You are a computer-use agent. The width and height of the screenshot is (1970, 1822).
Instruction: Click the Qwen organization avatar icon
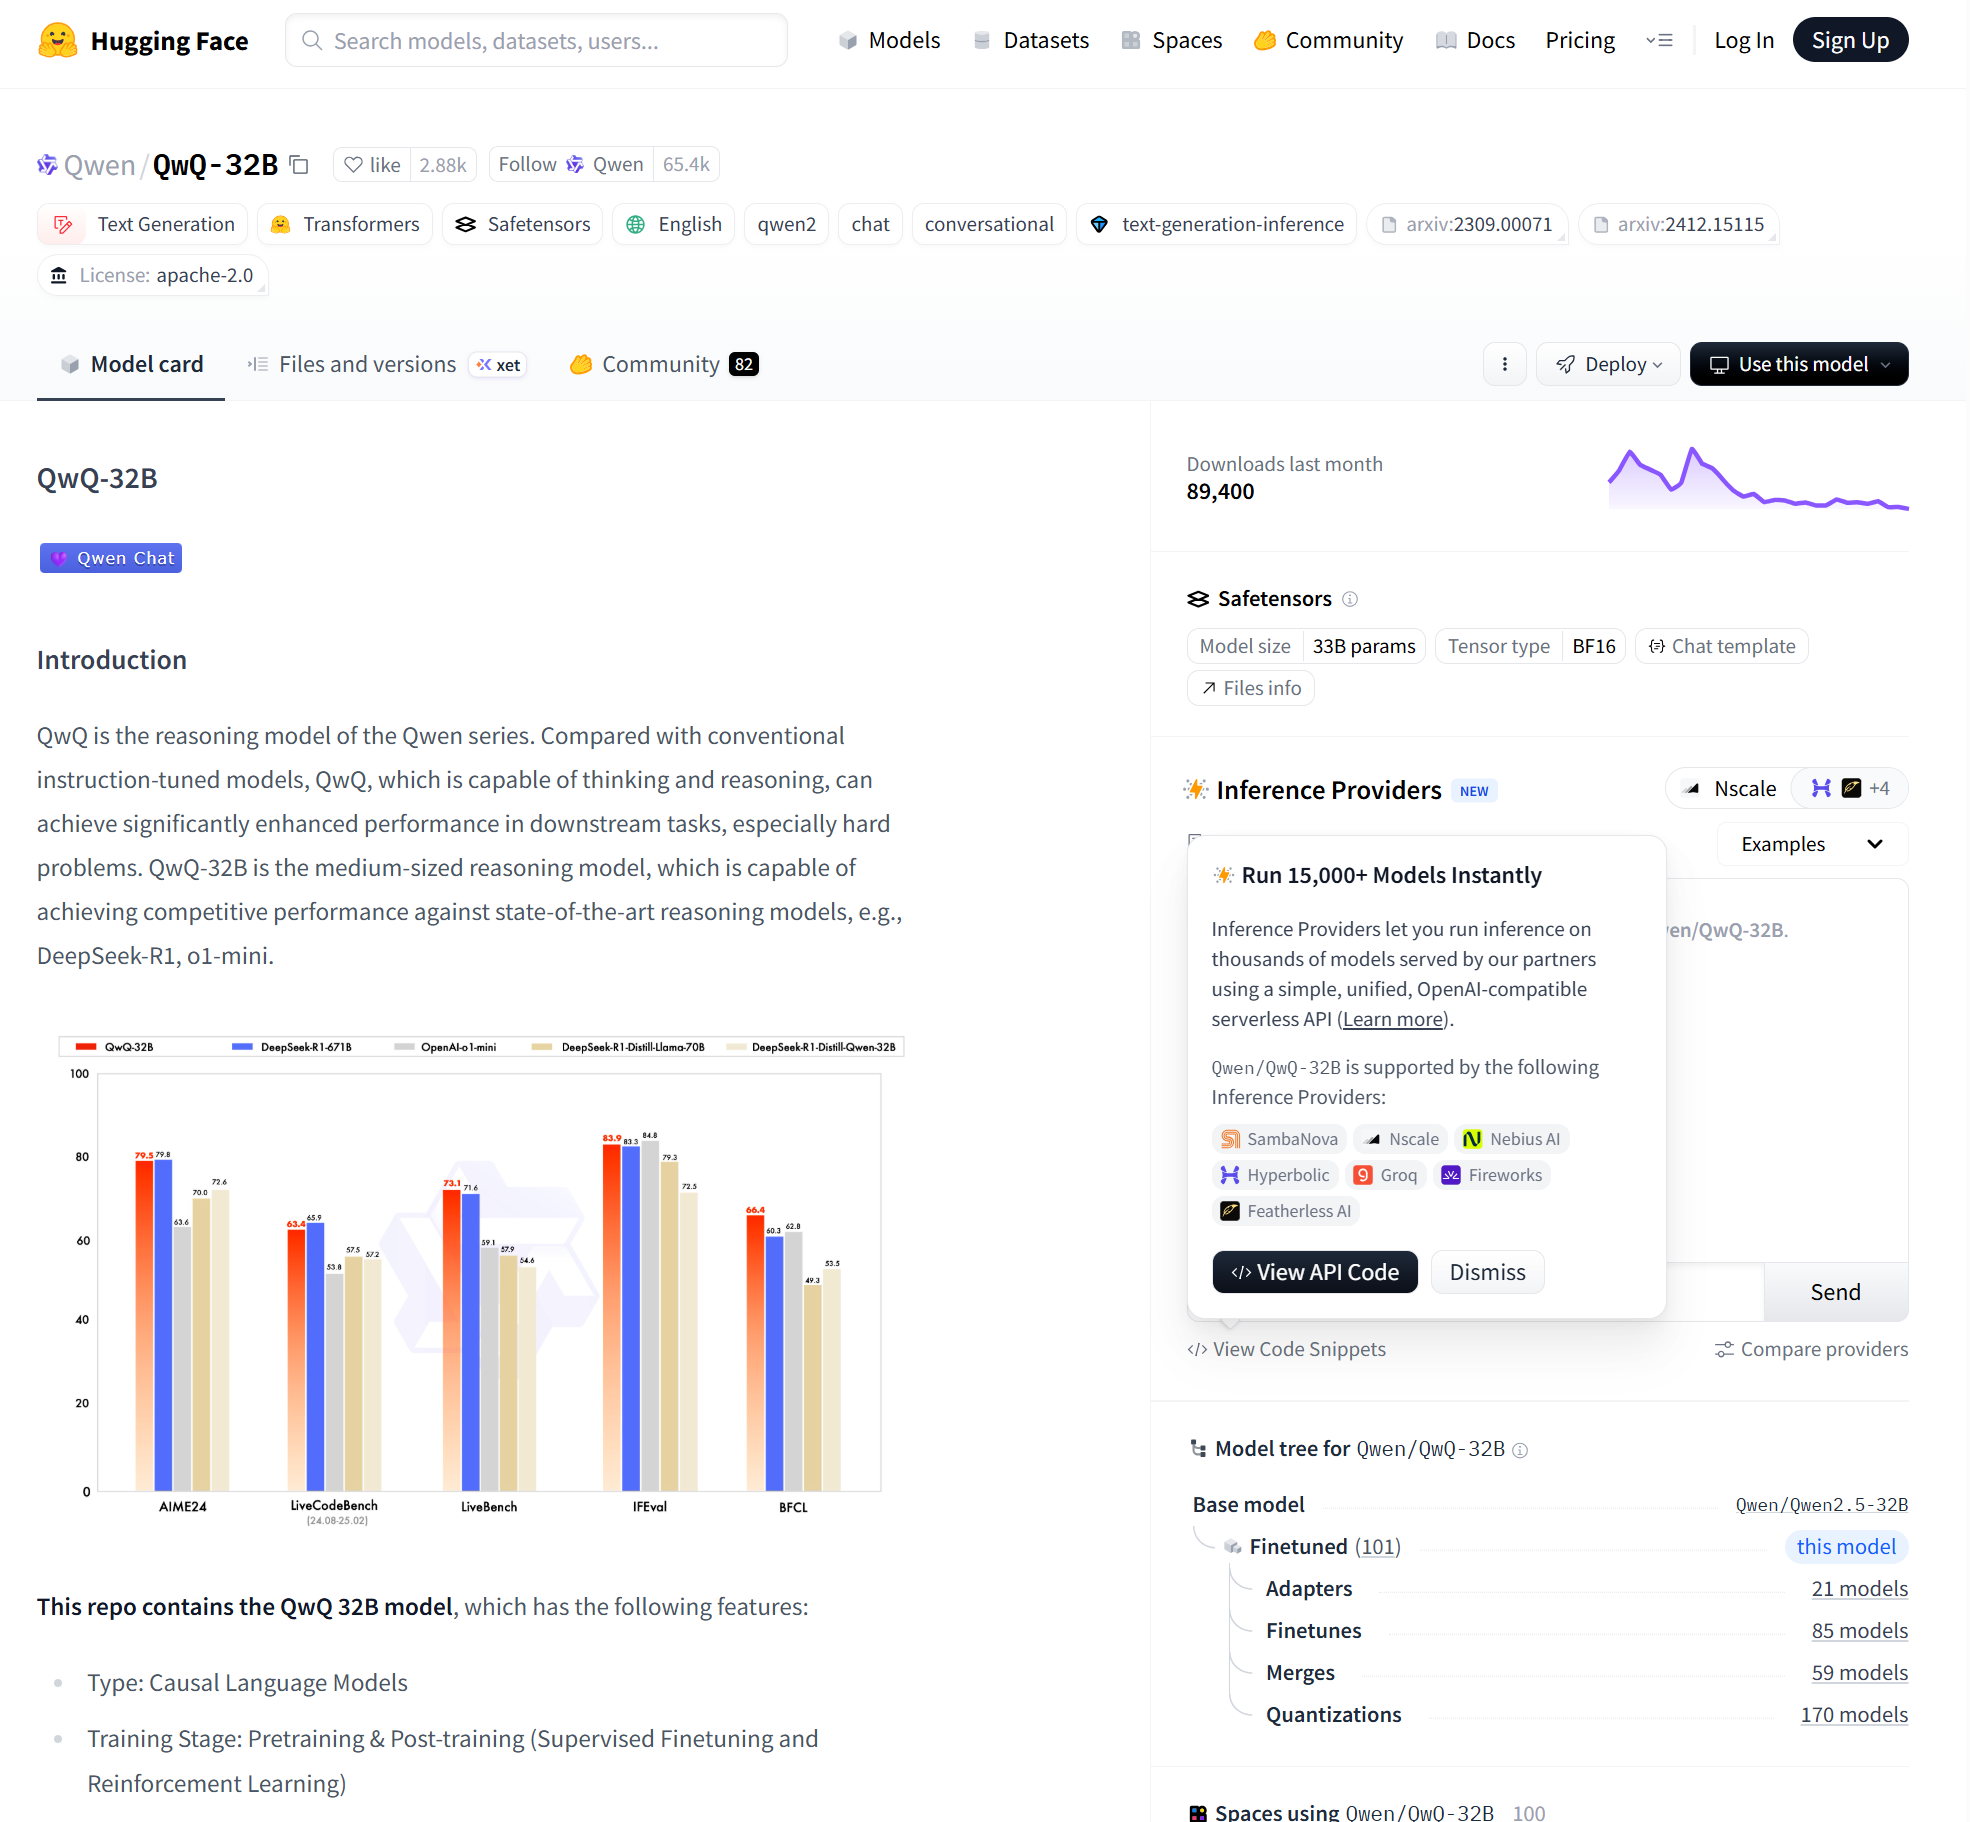point(47,165)
